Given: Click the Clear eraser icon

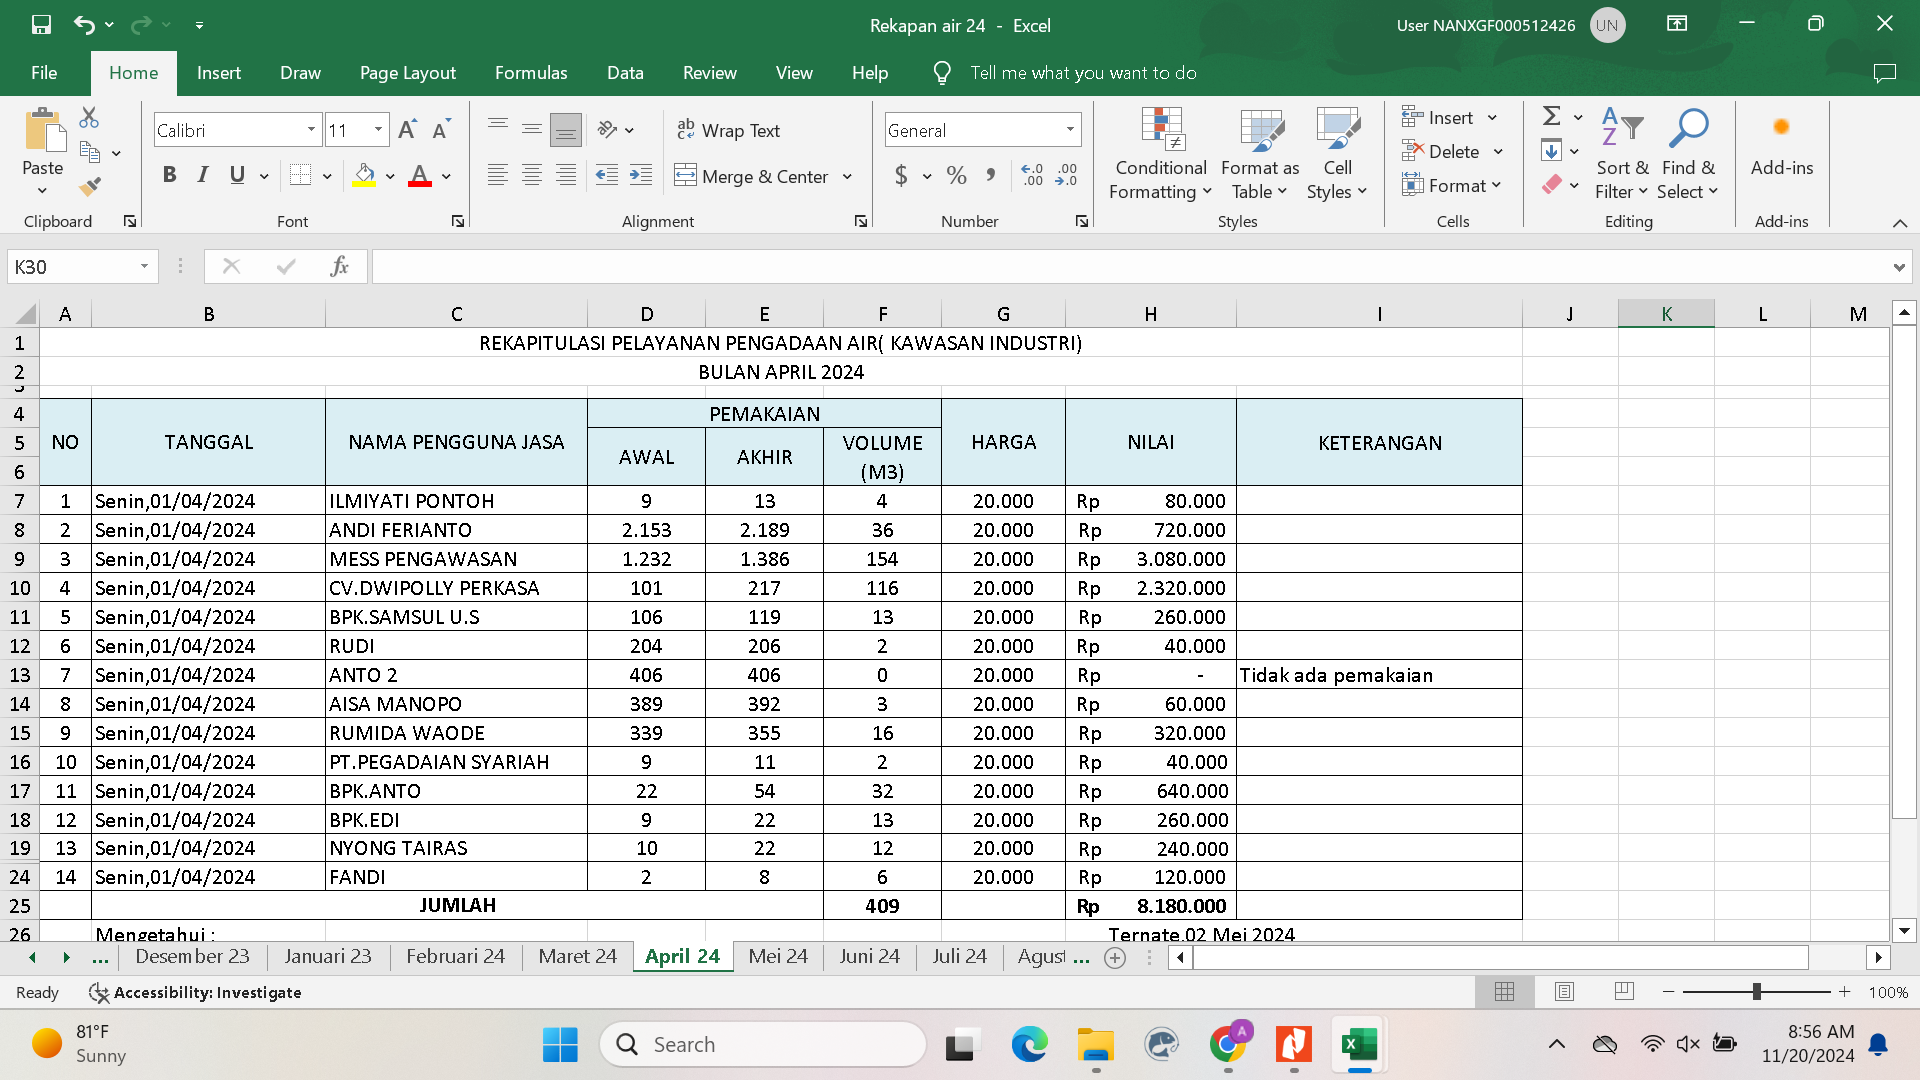Looking at the screenshot, I should pos(1552,185).
